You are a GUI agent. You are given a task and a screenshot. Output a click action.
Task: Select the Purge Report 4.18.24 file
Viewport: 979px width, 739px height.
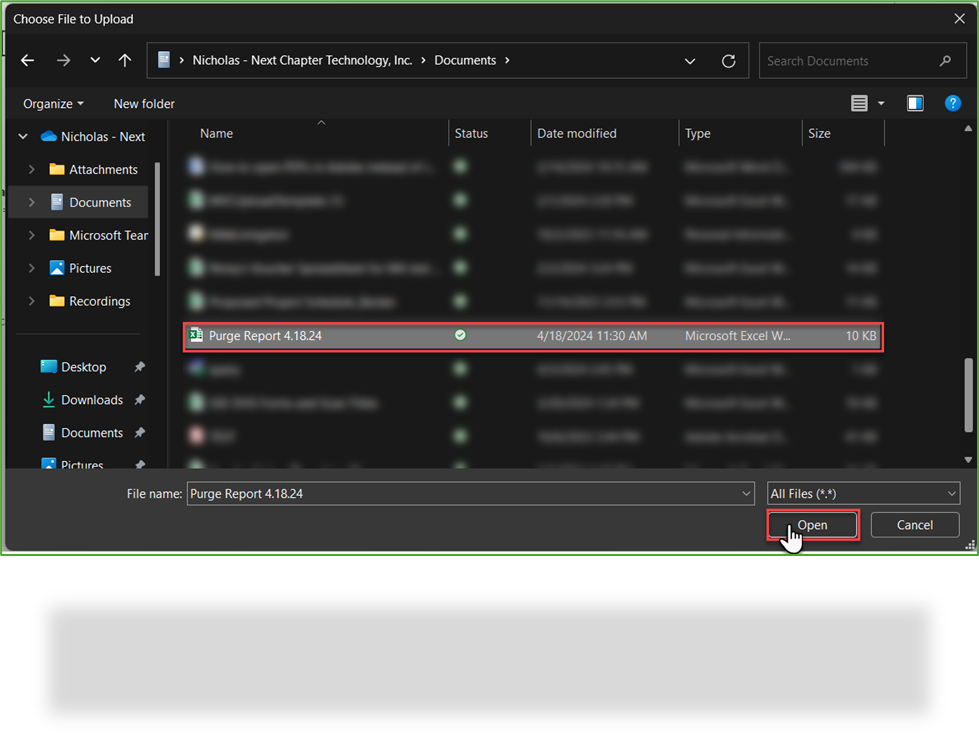click(x=533, y=336)
